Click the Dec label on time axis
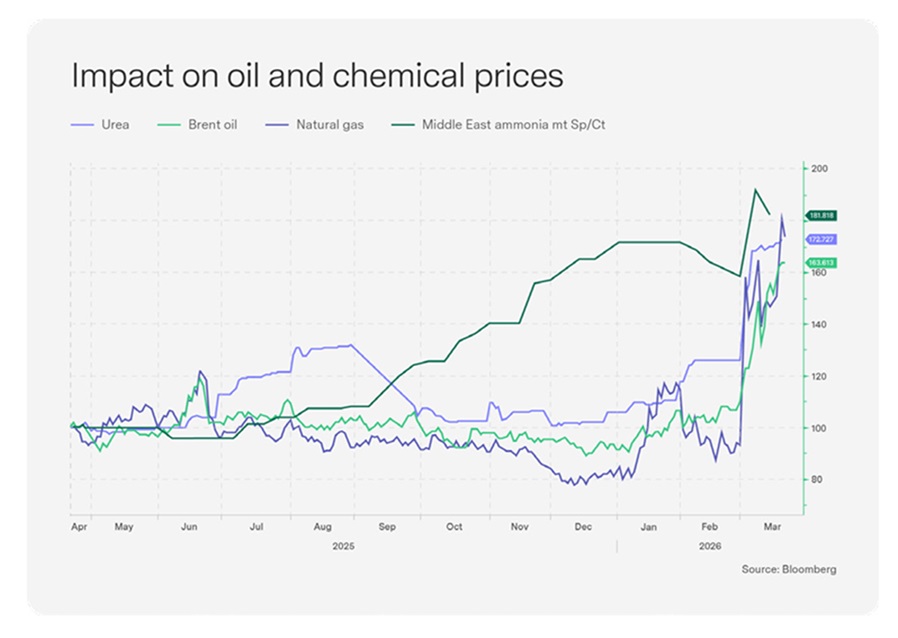This screenshot has width=898, height=638. coord(584,525)
